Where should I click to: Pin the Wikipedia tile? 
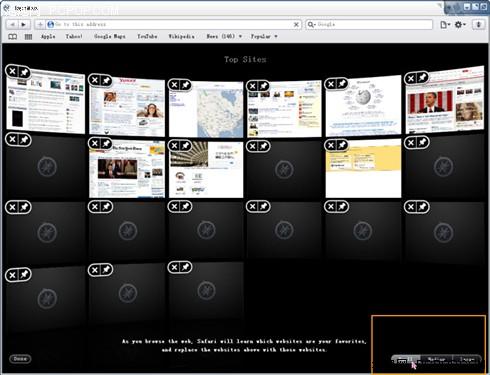pos(342,84)
